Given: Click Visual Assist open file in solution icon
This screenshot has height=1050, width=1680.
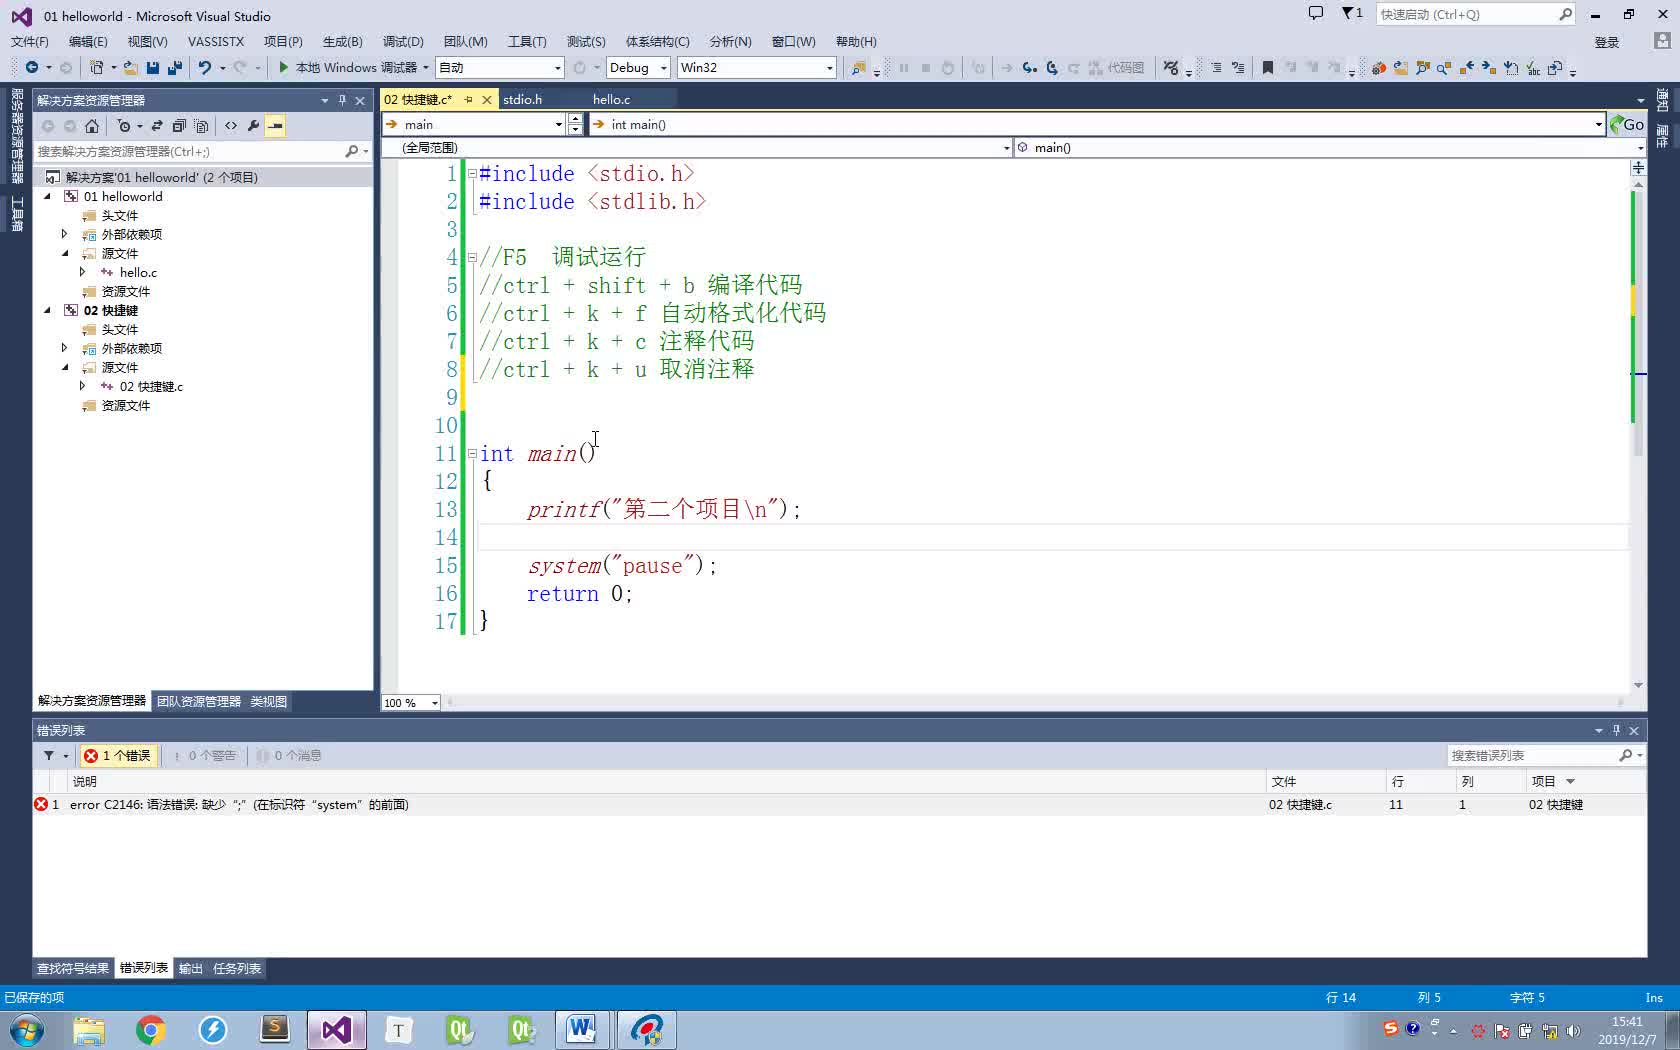Looking at the screenshot, I should coord(1400,67).
